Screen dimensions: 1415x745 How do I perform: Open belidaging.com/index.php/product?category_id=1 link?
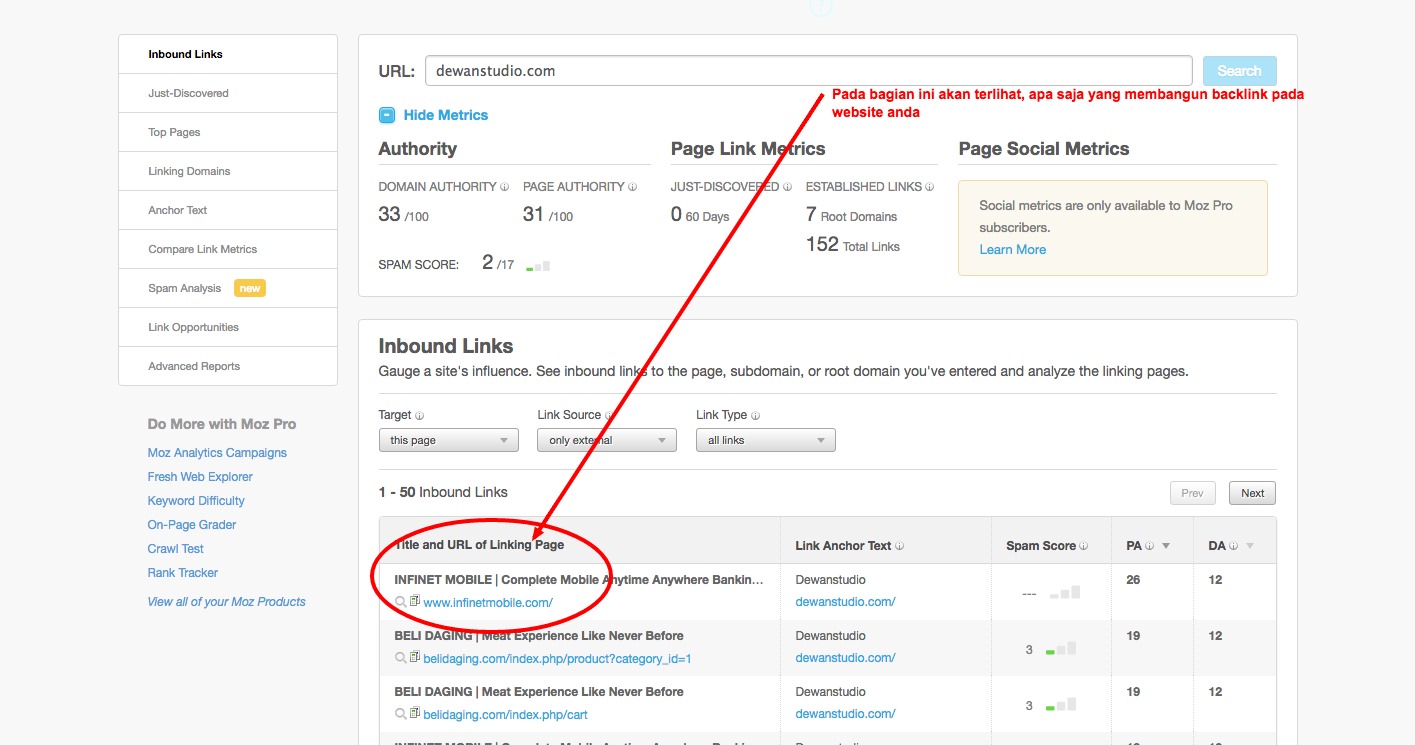tap(558, 659)
